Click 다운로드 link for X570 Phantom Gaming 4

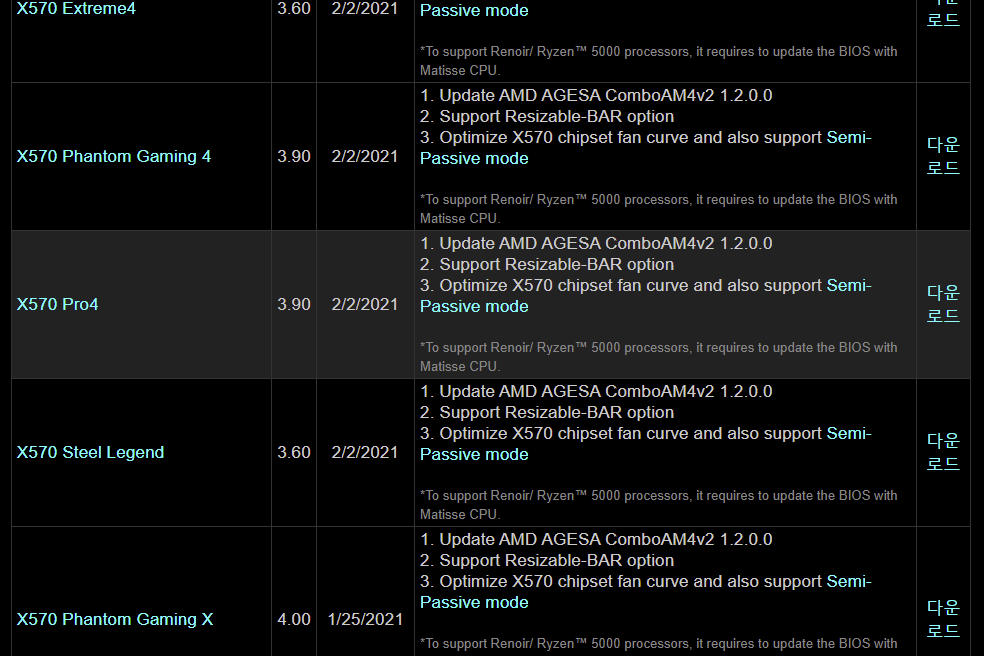(x=943, y=156)
